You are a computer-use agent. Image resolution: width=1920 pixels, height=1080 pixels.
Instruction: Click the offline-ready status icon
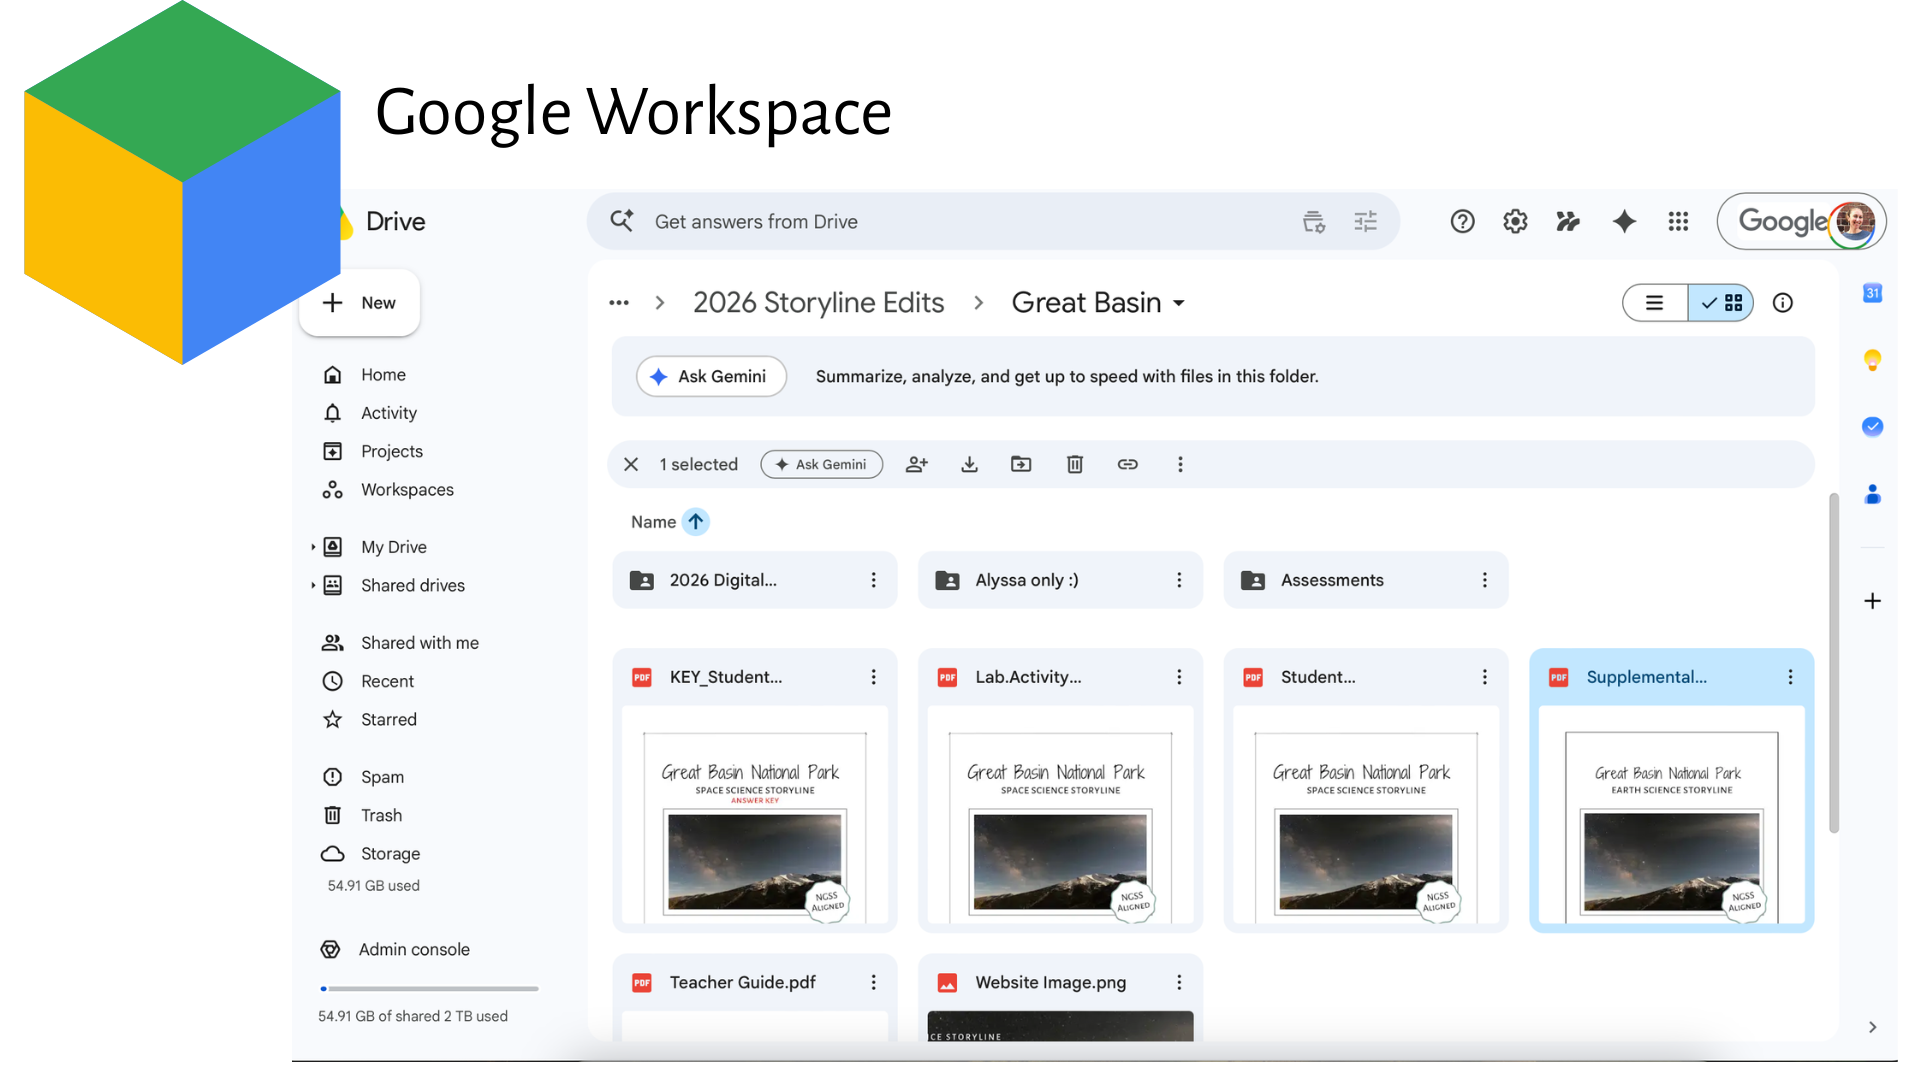[x=1568, y=221]
